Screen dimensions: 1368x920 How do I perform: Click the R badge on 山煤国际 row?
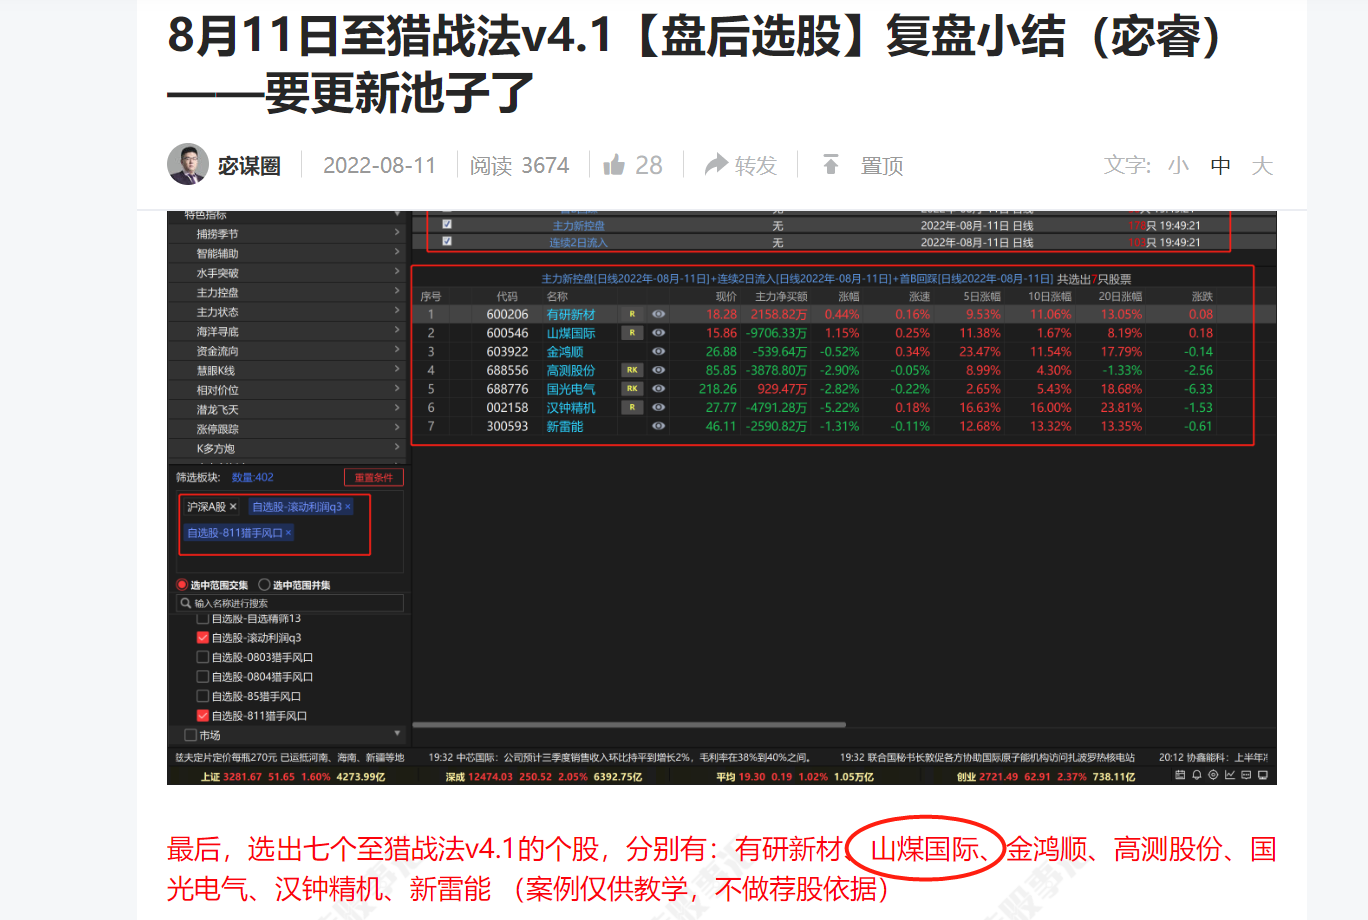click(x=632, y=333)
